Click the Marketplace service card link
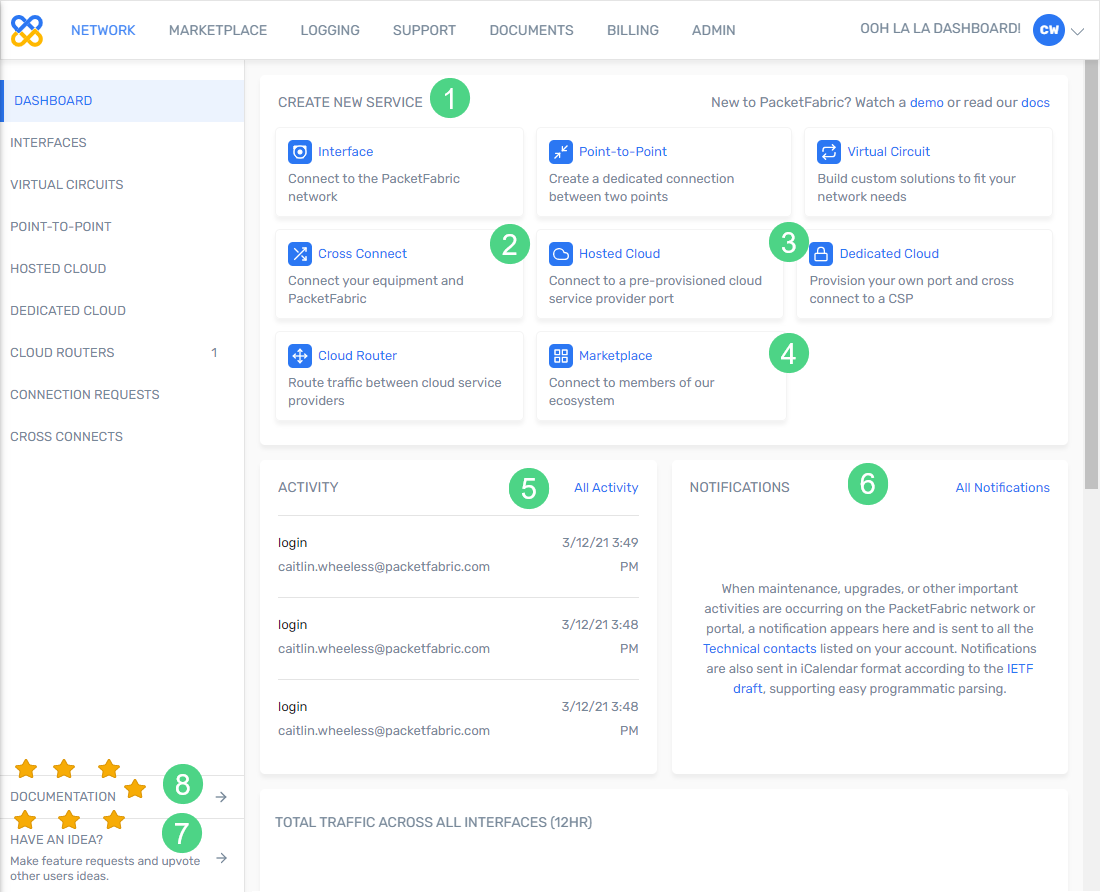Screen dimensions: 1100x892 (x=615, y=356)
